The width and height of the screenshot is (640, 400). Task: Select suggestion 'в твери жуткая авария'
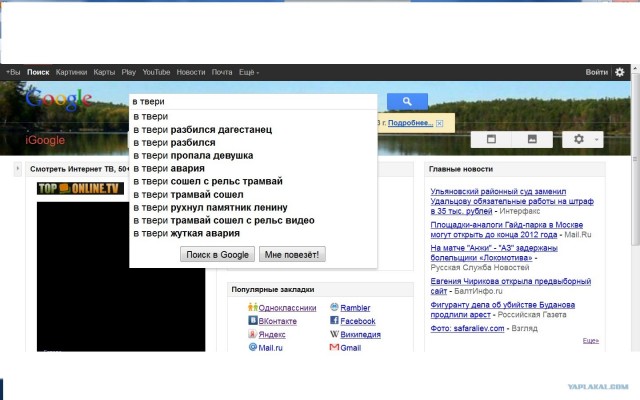click(253, 233)
